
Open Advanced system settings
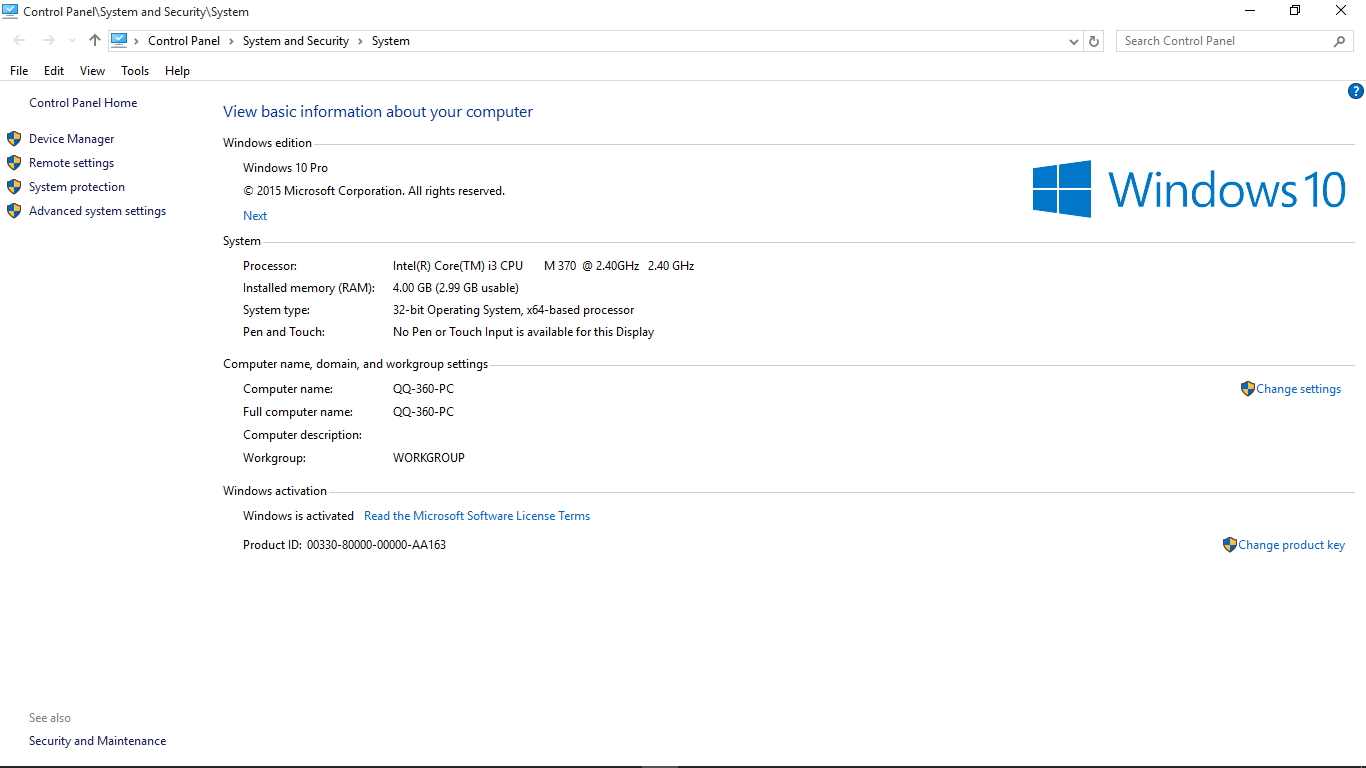97,211
